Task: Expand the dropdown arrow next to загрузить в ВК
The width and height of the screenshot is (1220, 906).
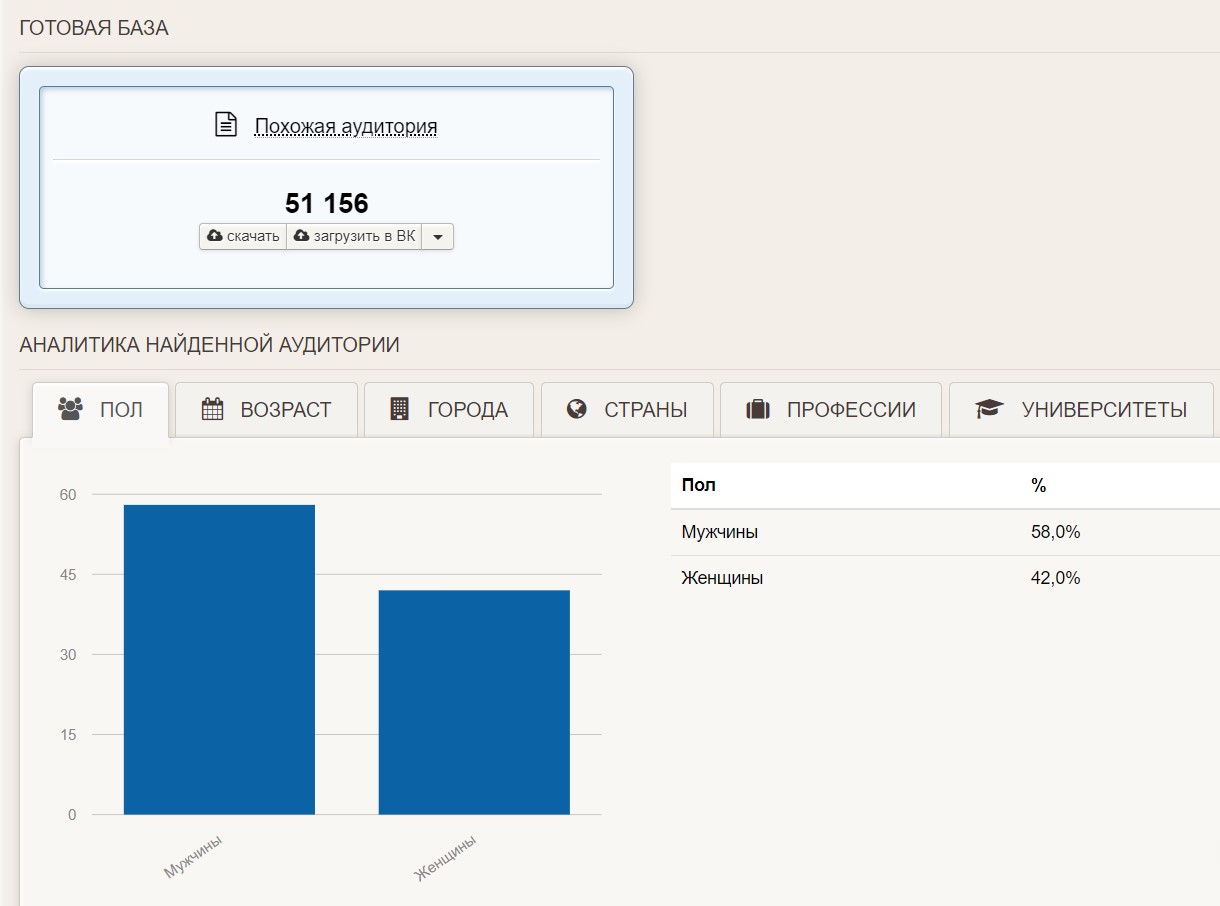Action: point(438,237)
